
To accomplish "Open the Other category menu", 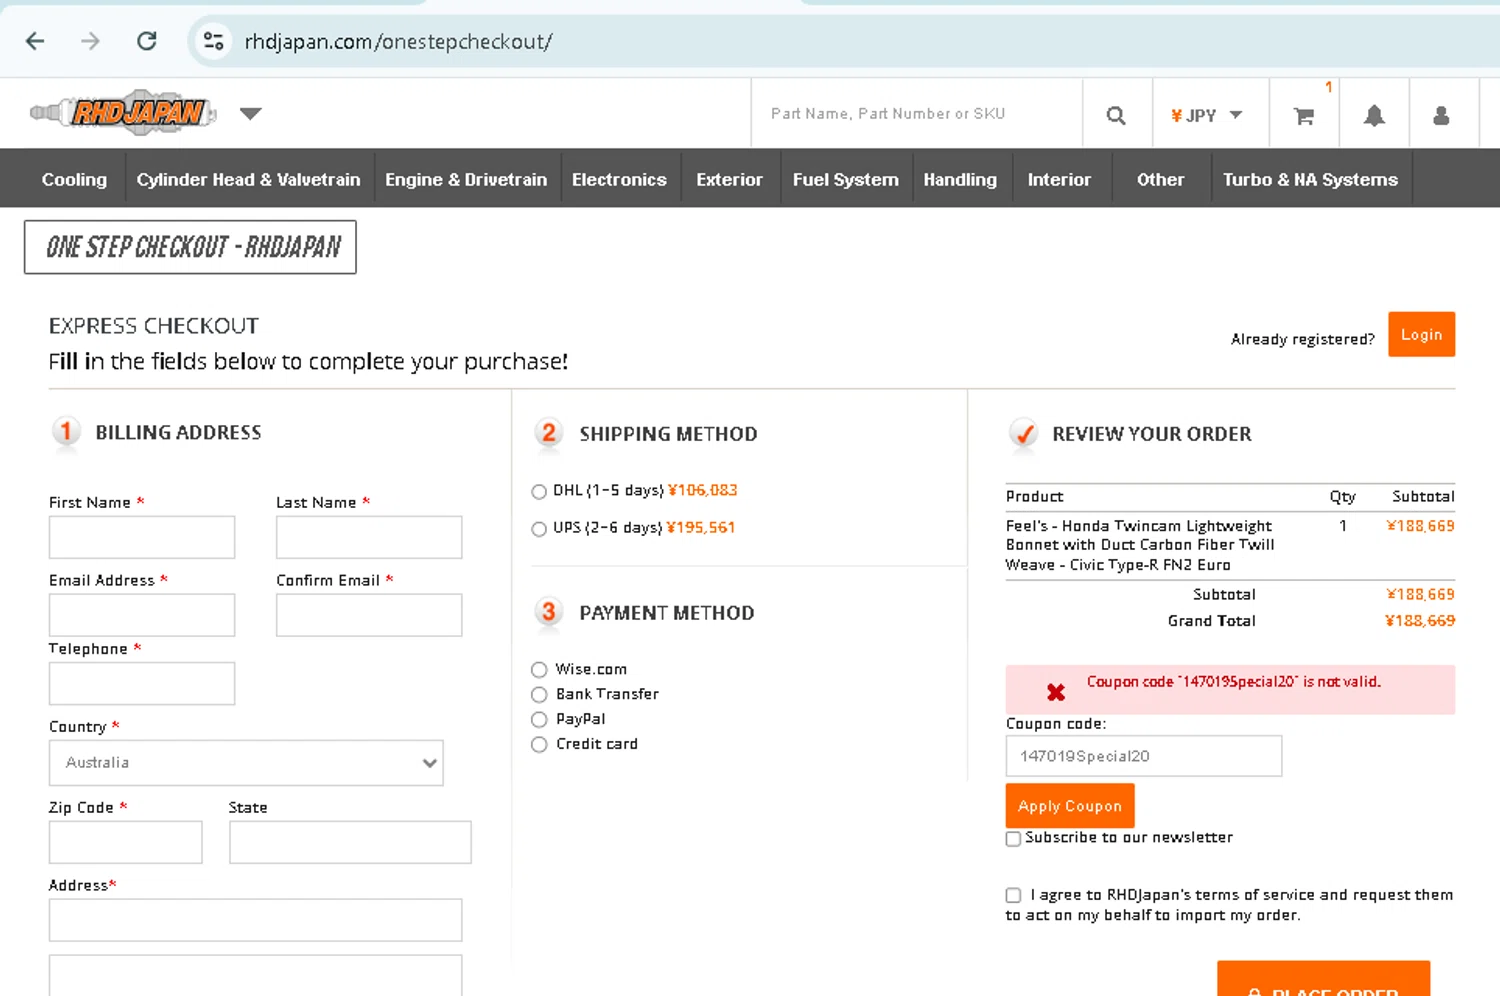I will point(1160,180).
